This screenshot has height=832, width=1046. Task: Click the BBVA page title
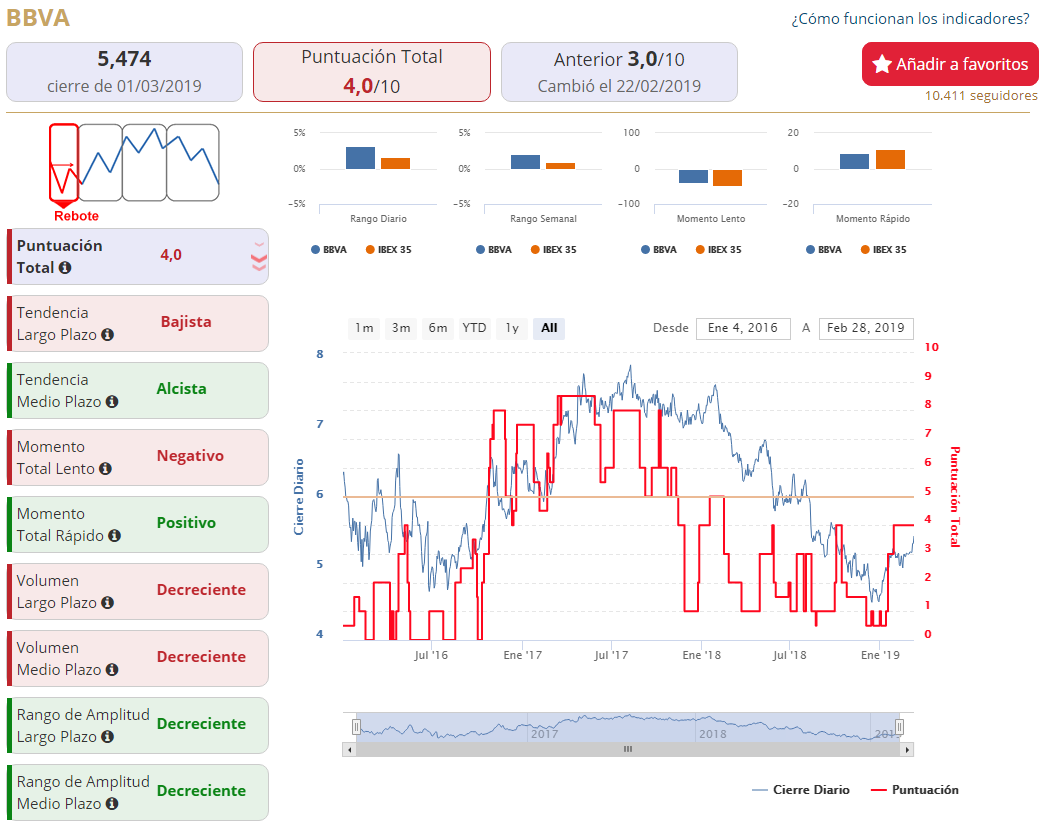(x=38, y=18)
